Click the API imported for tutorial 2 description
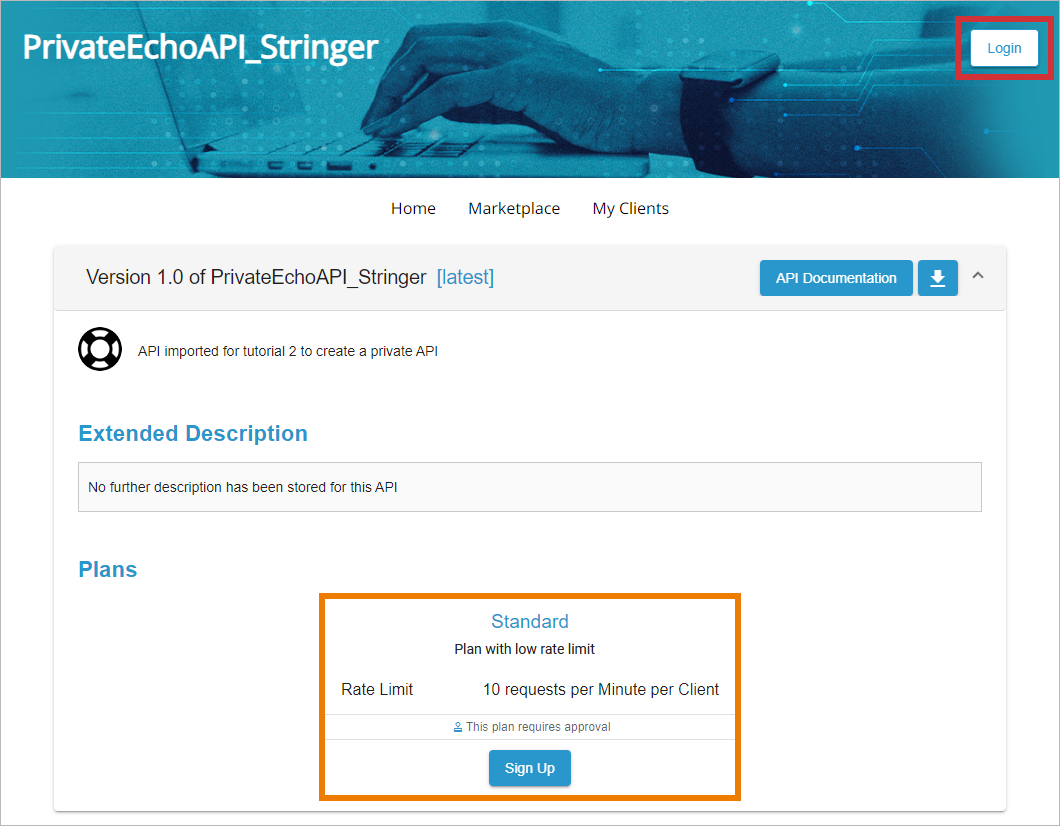Screen dimensions: 1060x826 (x=287, y=351)
